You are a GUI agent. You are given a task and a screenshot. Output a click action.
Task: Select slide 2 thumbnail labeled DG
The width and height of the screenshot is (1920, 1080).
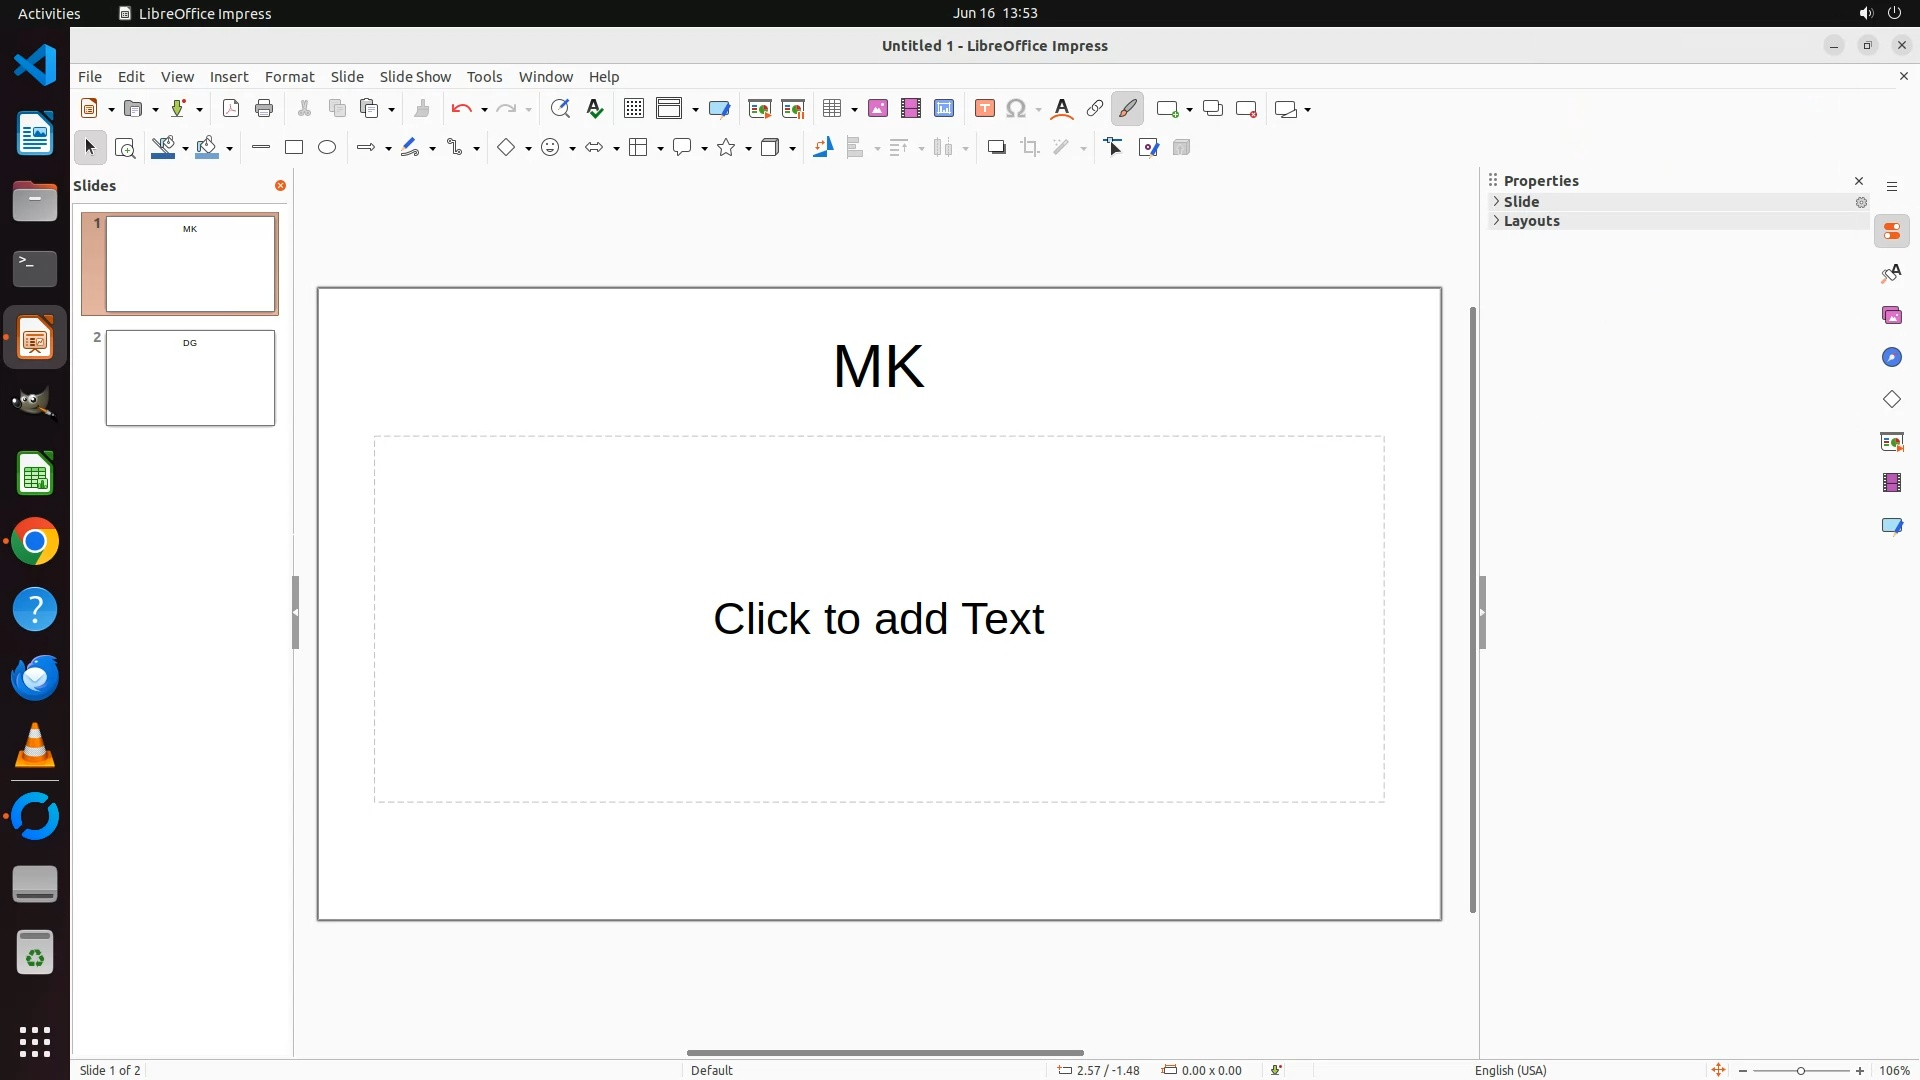coord(190,378)
